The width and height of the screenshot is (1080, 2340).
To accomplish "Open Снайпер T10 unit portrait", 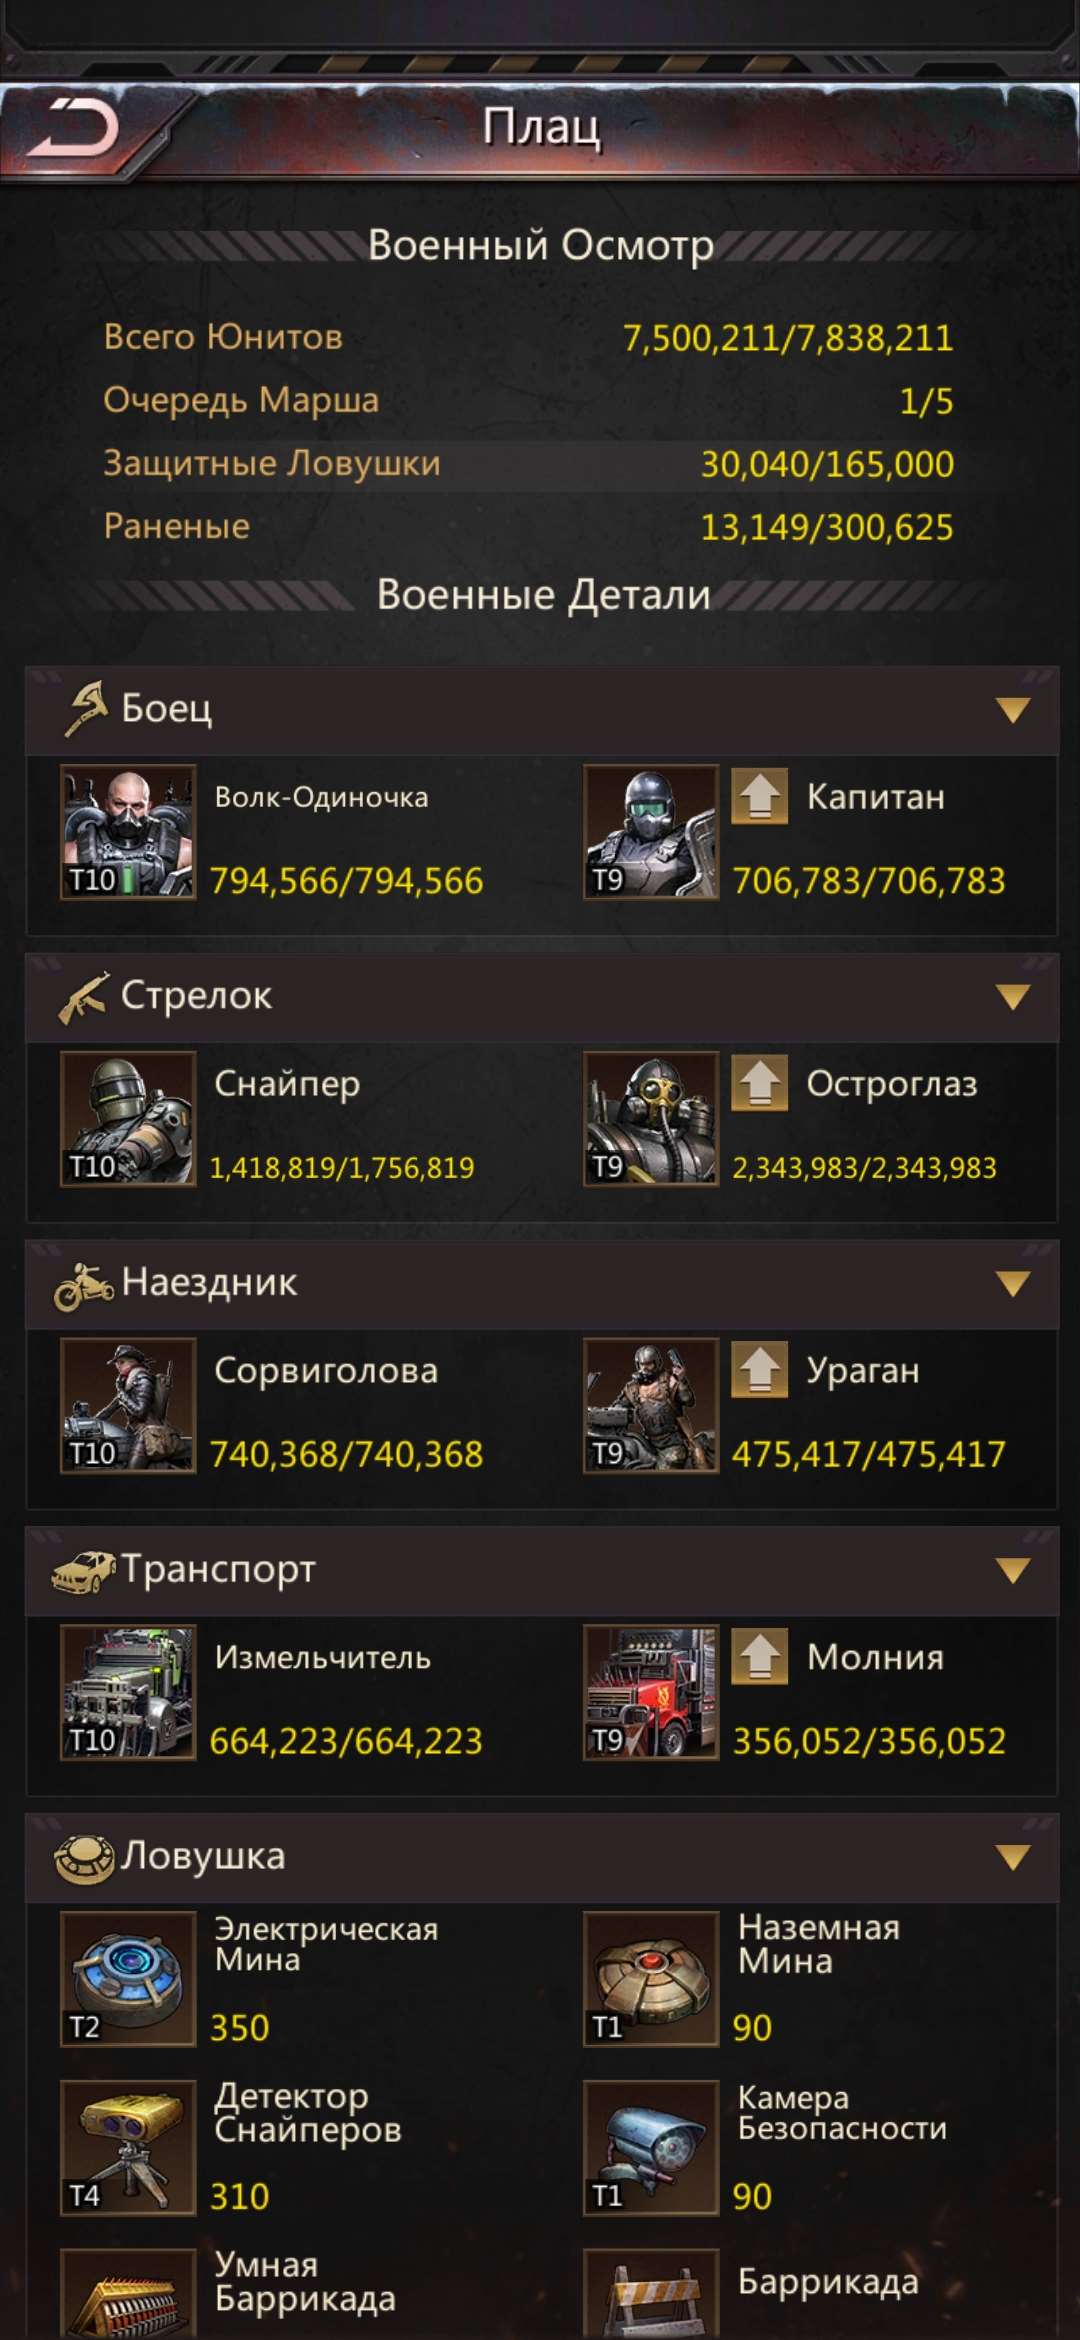I will tap(128, 1119).
